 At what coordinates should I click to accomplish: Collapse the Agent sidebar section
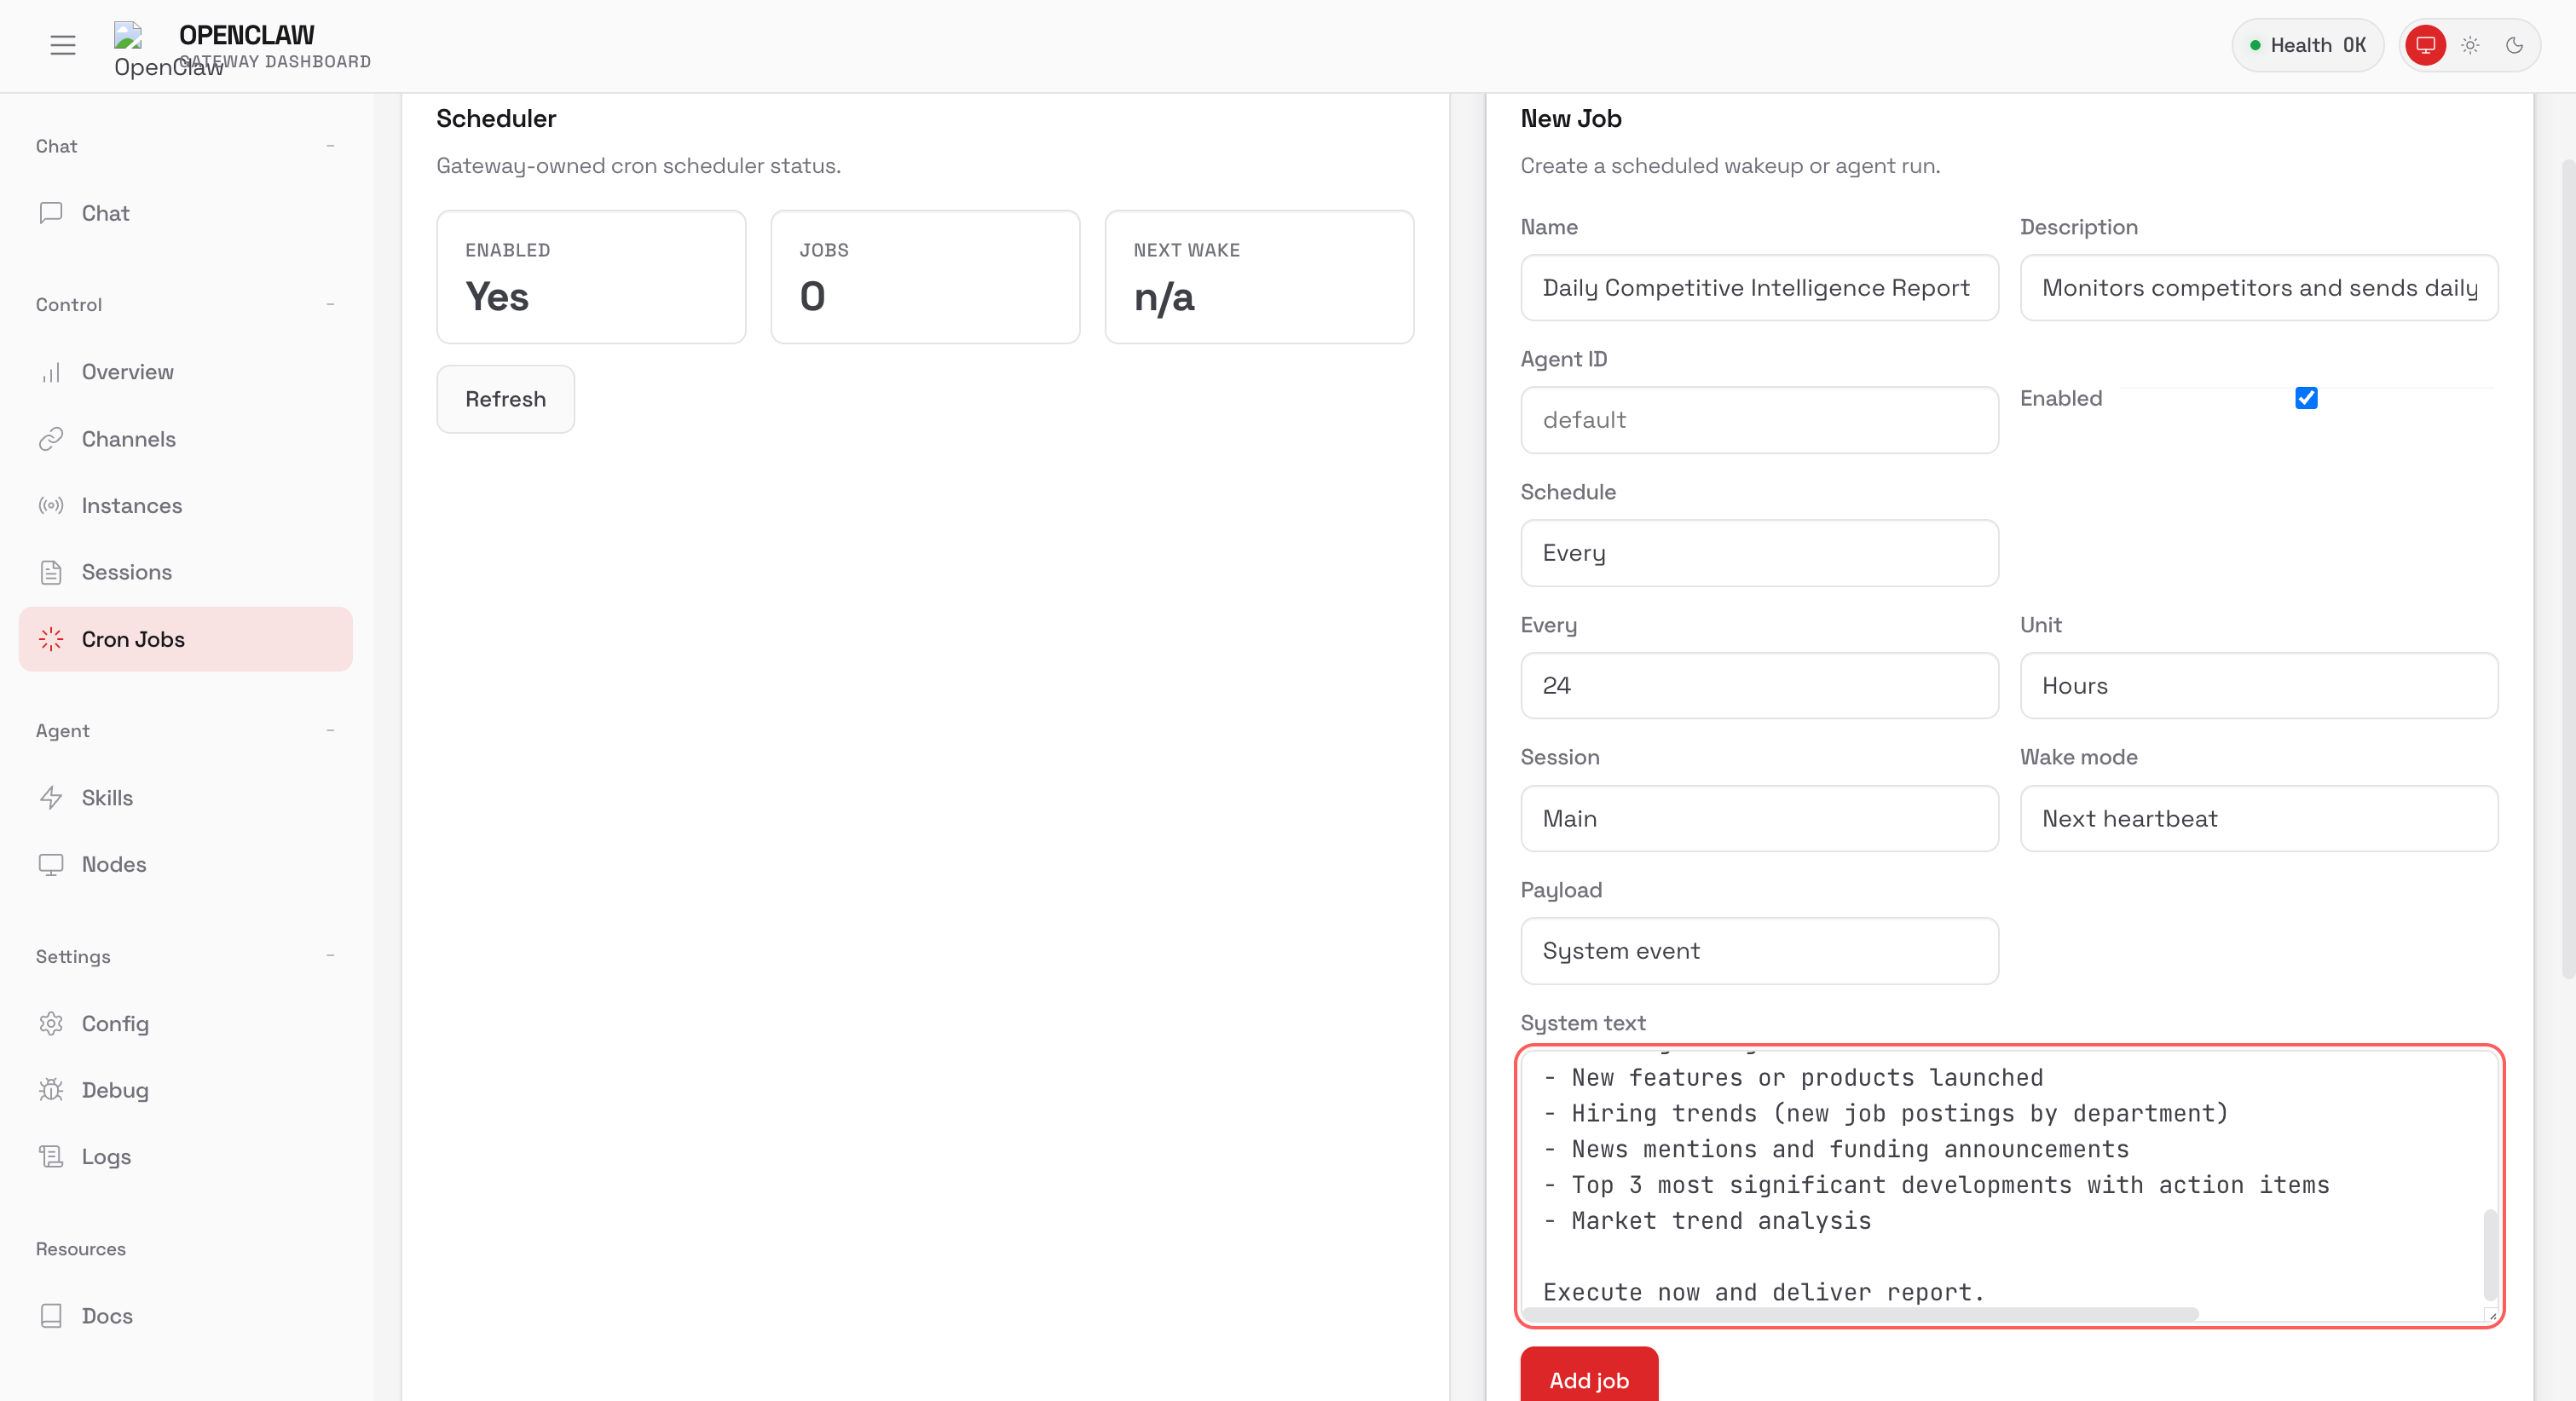pyautogui.click(x=330, y=731)
